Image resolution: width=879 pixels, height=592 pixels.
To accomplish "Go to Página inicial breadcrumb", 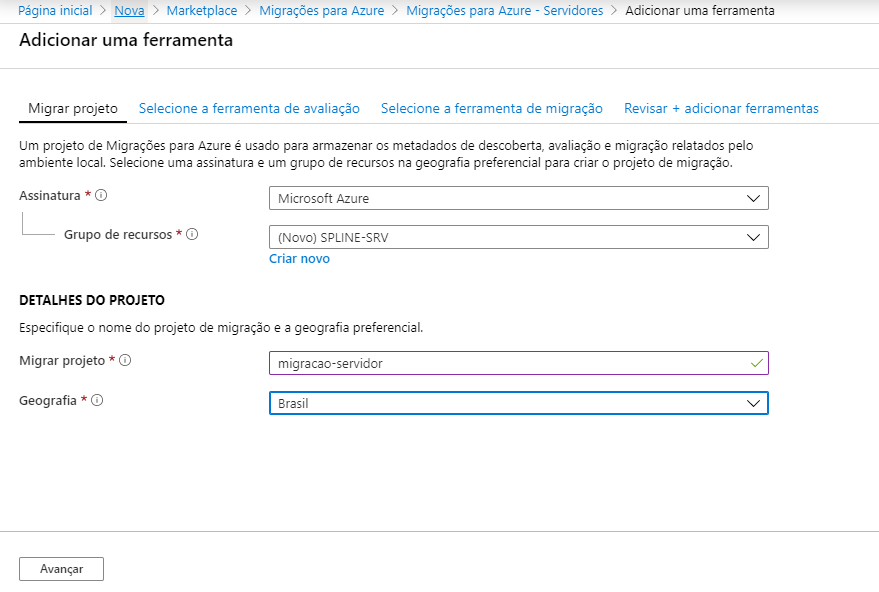I will point(55,10).
